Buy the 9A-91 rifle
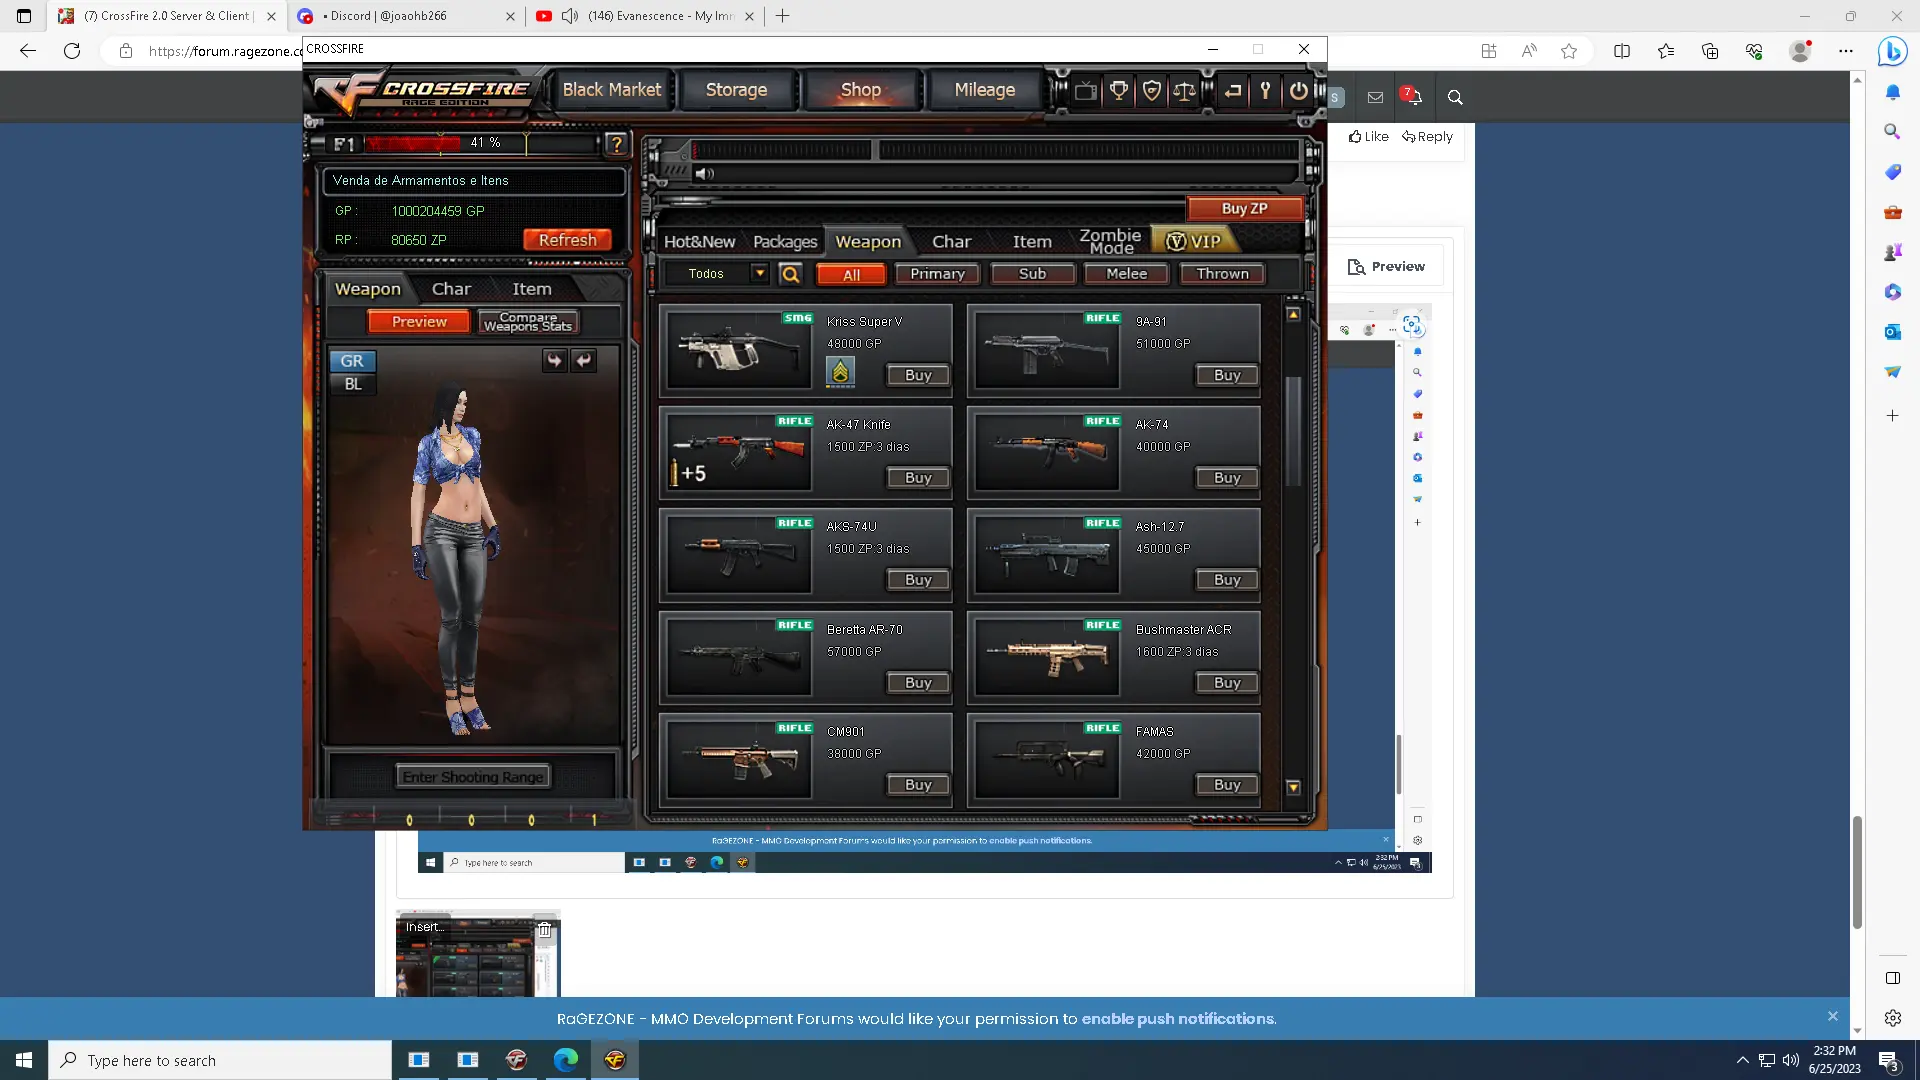The image size is (1920, 1080). (1227, 375)
